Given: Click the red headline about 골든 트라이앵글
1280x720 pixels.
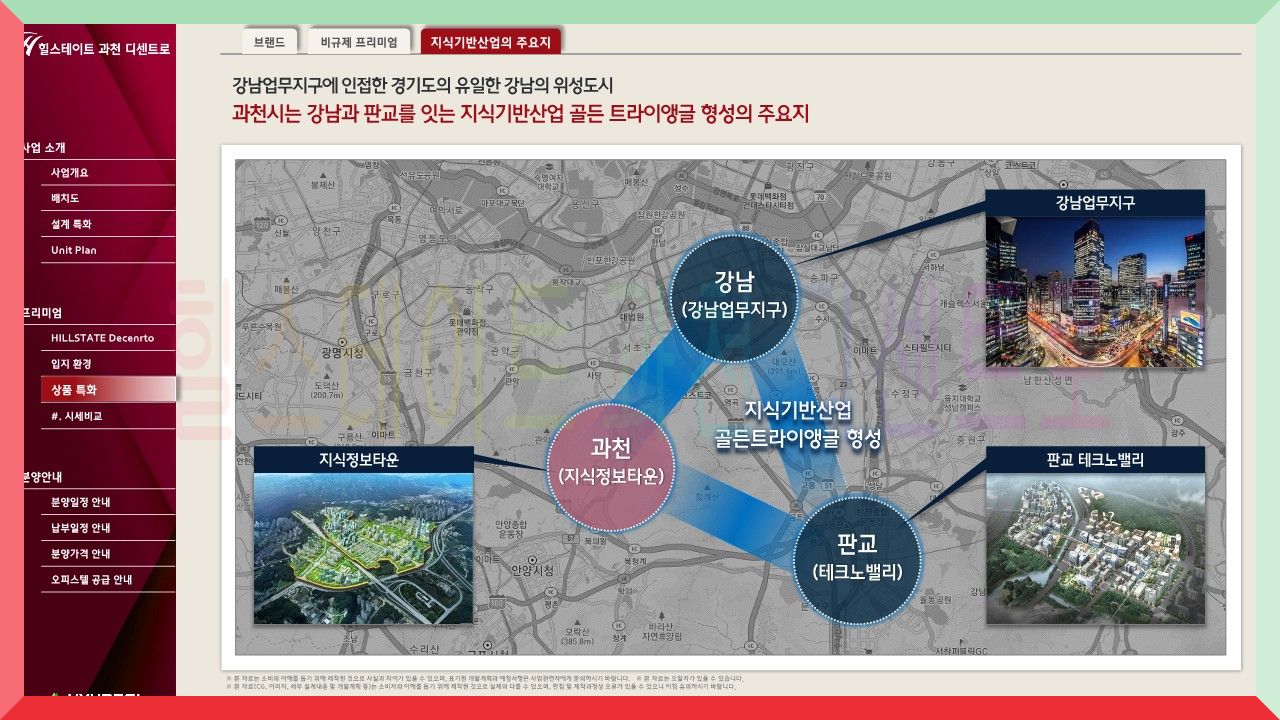Looking at the screenshot, I should tap(520, 113).
